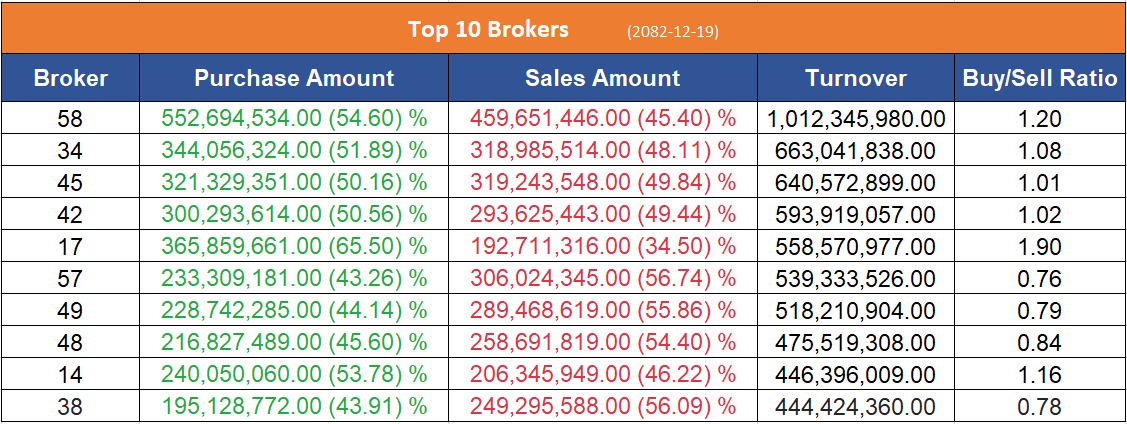
Task: Click the Buy/Sell Ratio column header
Action: point(1039,78)
